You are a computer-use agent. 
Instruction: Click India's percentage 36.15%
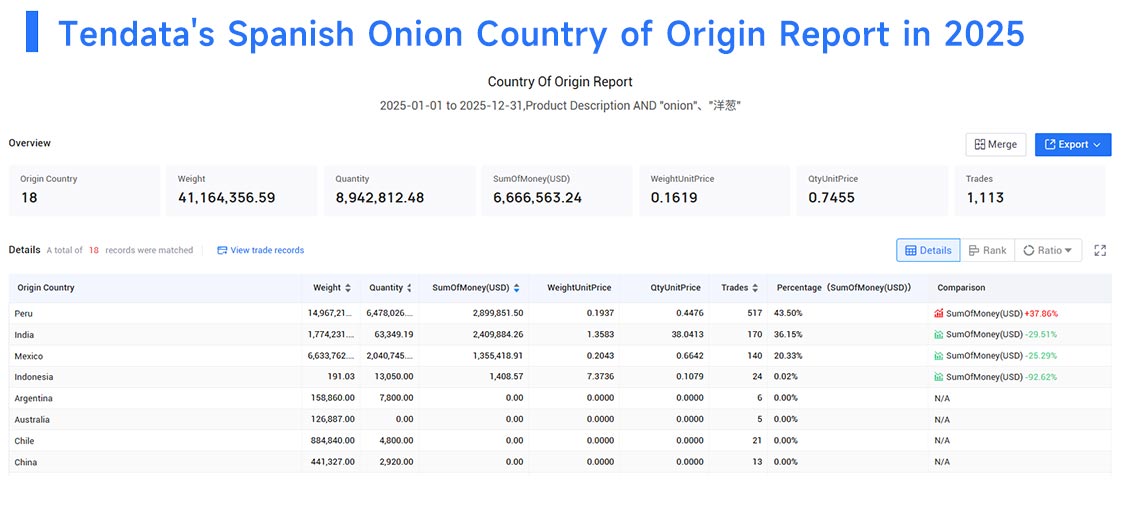788,335
